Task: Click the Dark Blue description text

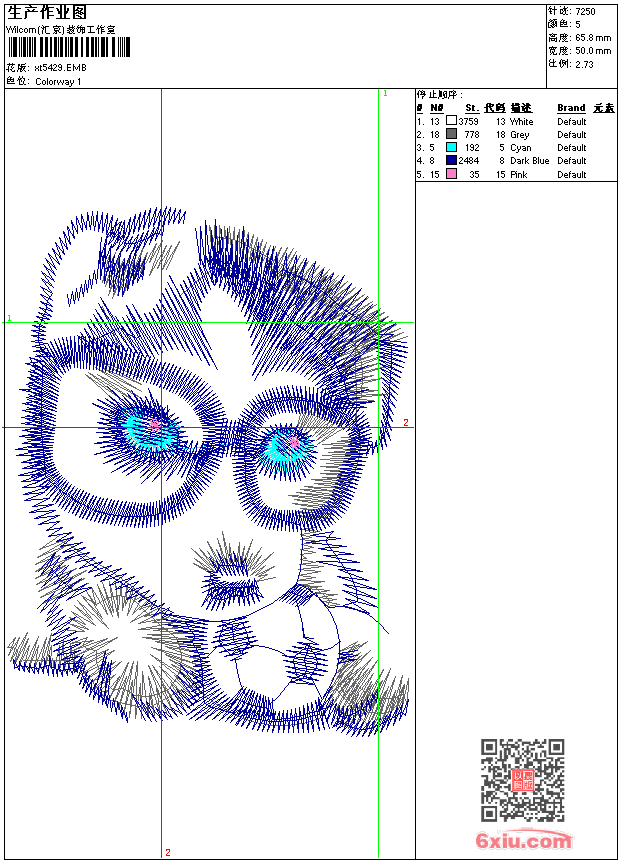Action: 529,161
